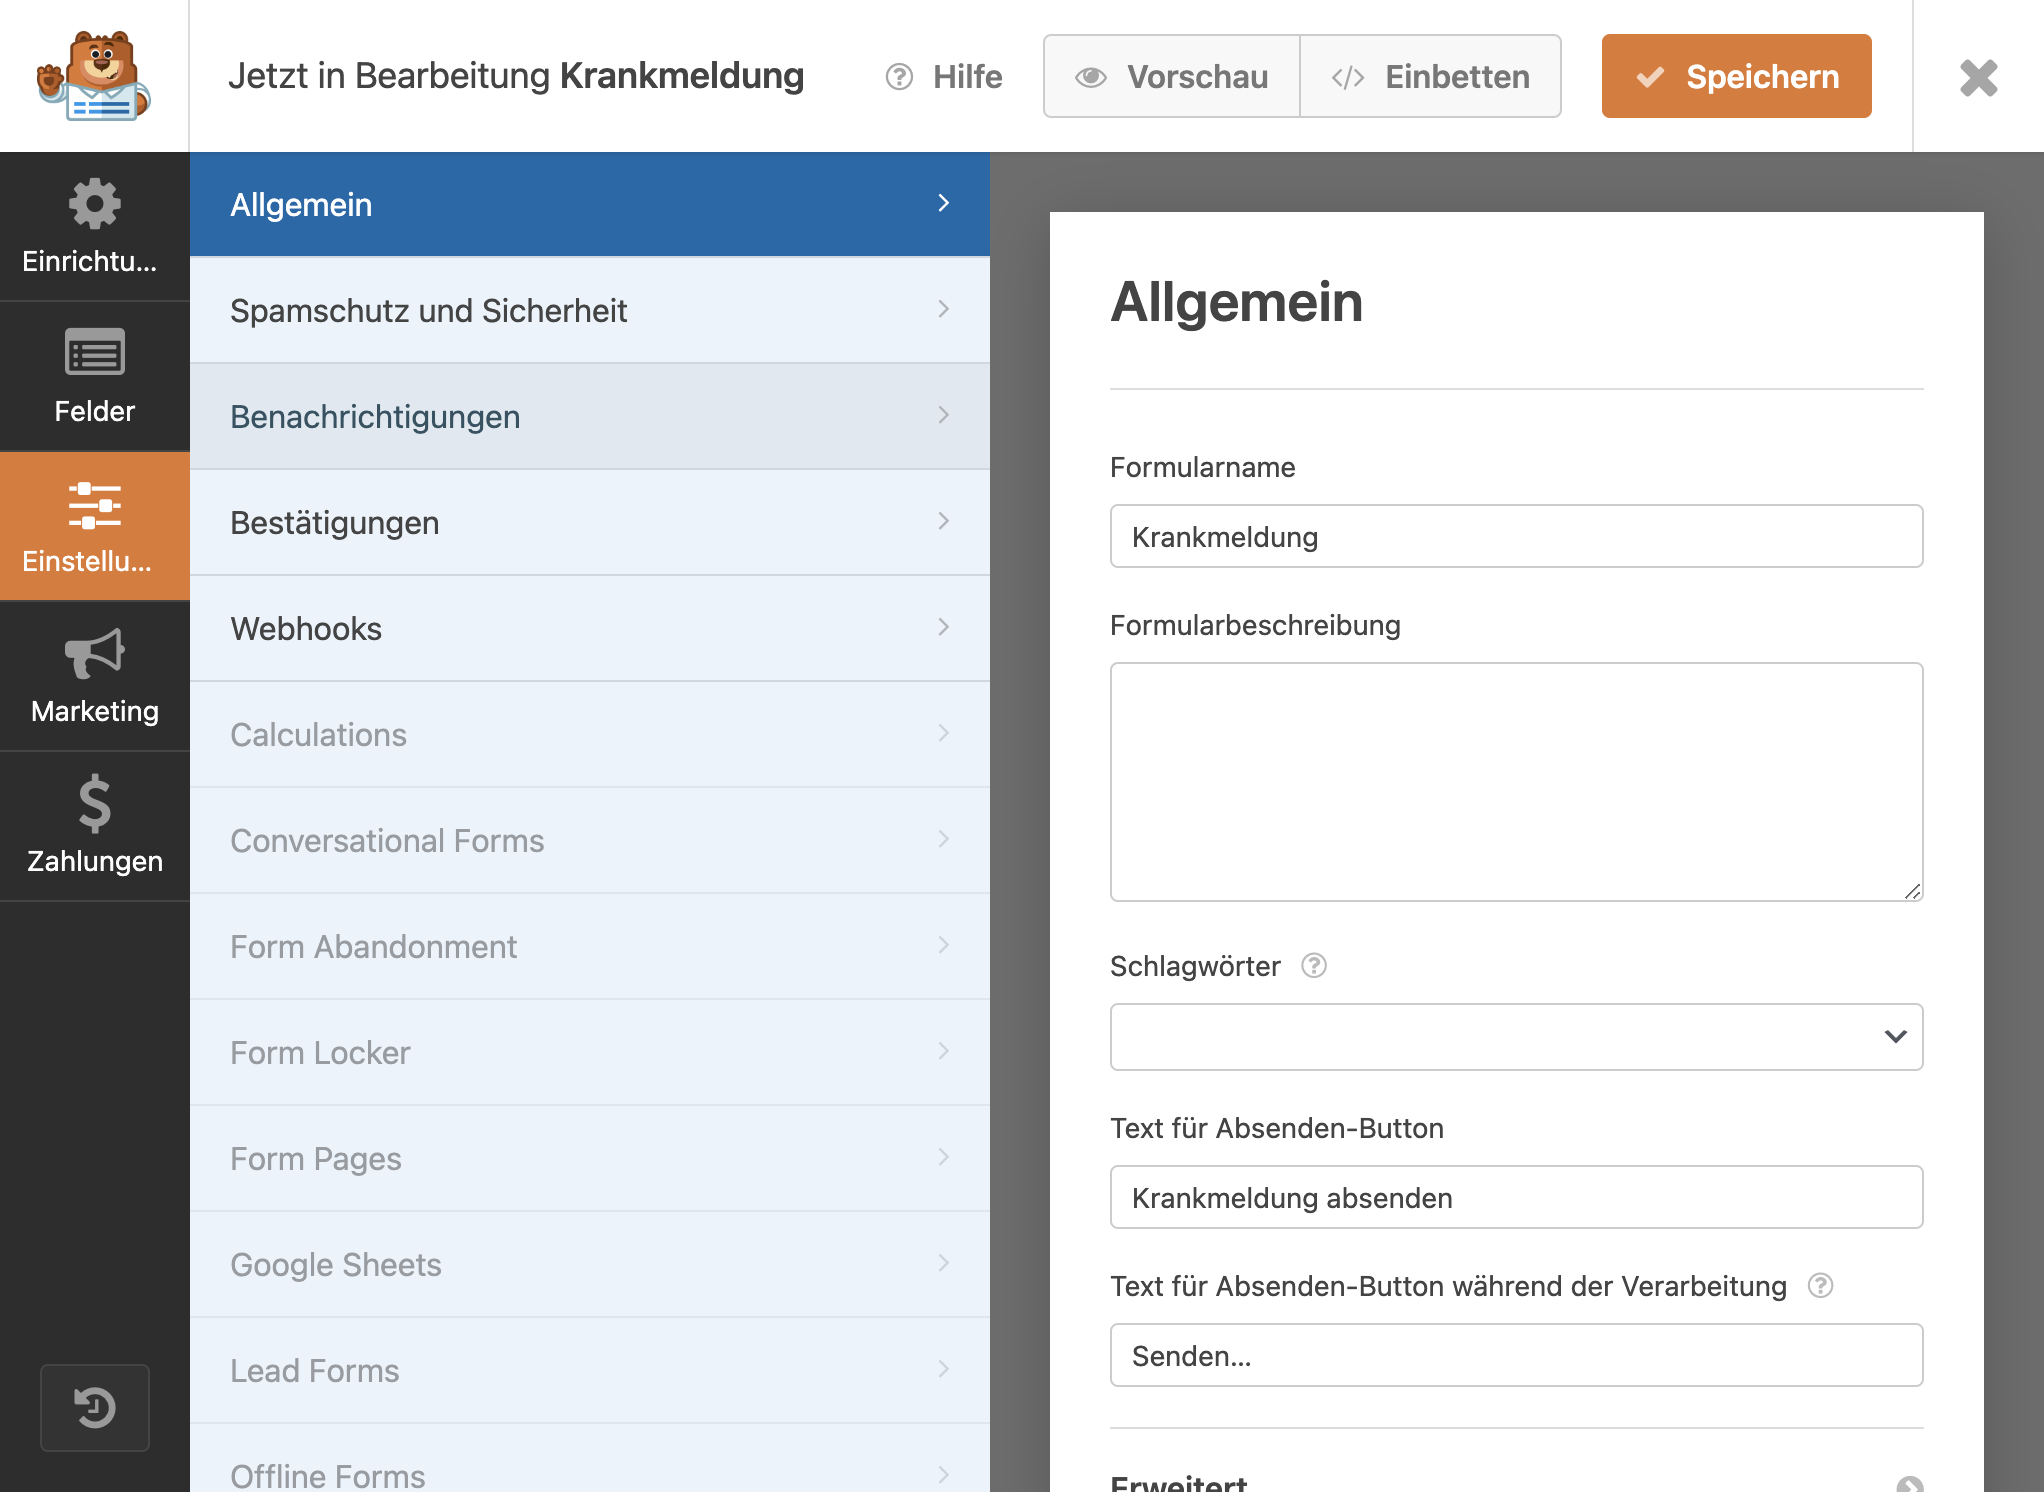Open the Form Abandonment entry
Image resolution: width=2044 pixels, height=1492 pixels.
click(x=590, y=947)
